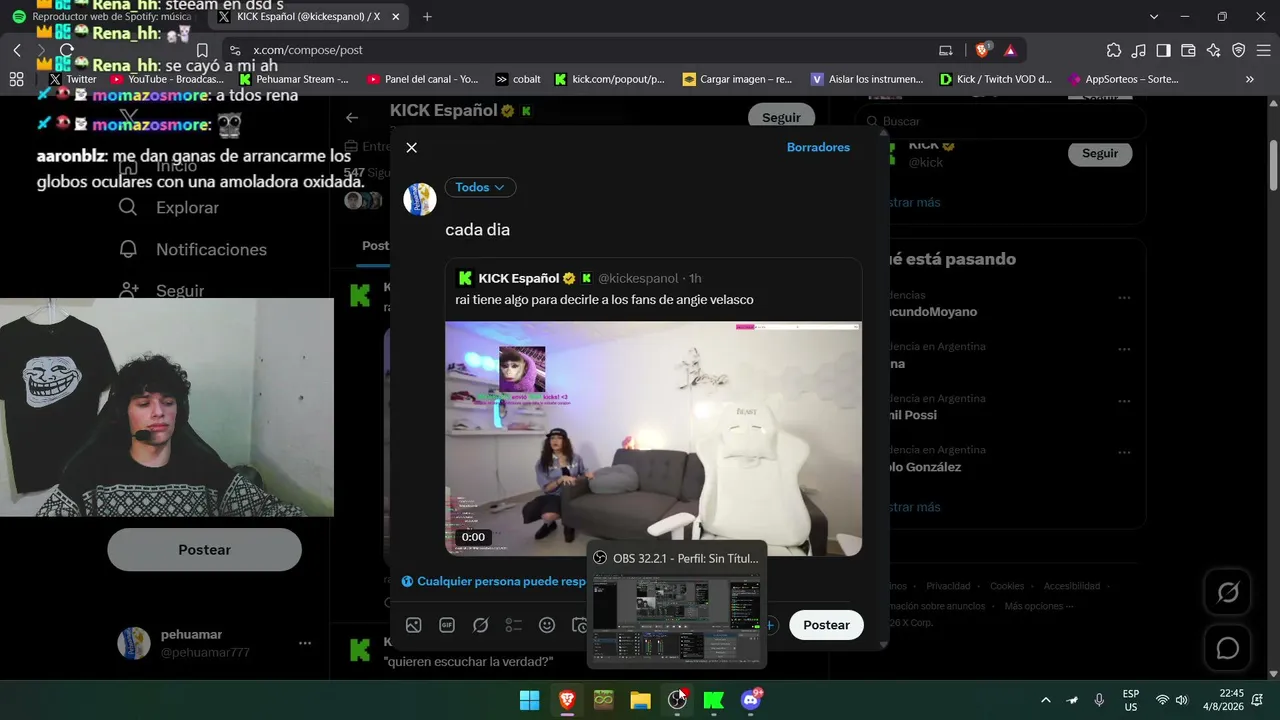Click the gray Postear button in the left sidebar
This screenshot has height=720, width=1280.
[204, 550]
